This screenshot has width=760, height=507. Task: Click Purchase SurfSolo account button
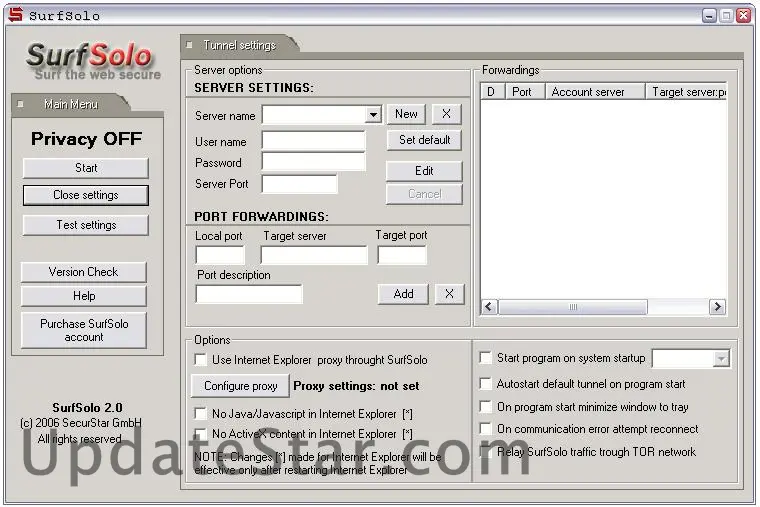point(83,331)
